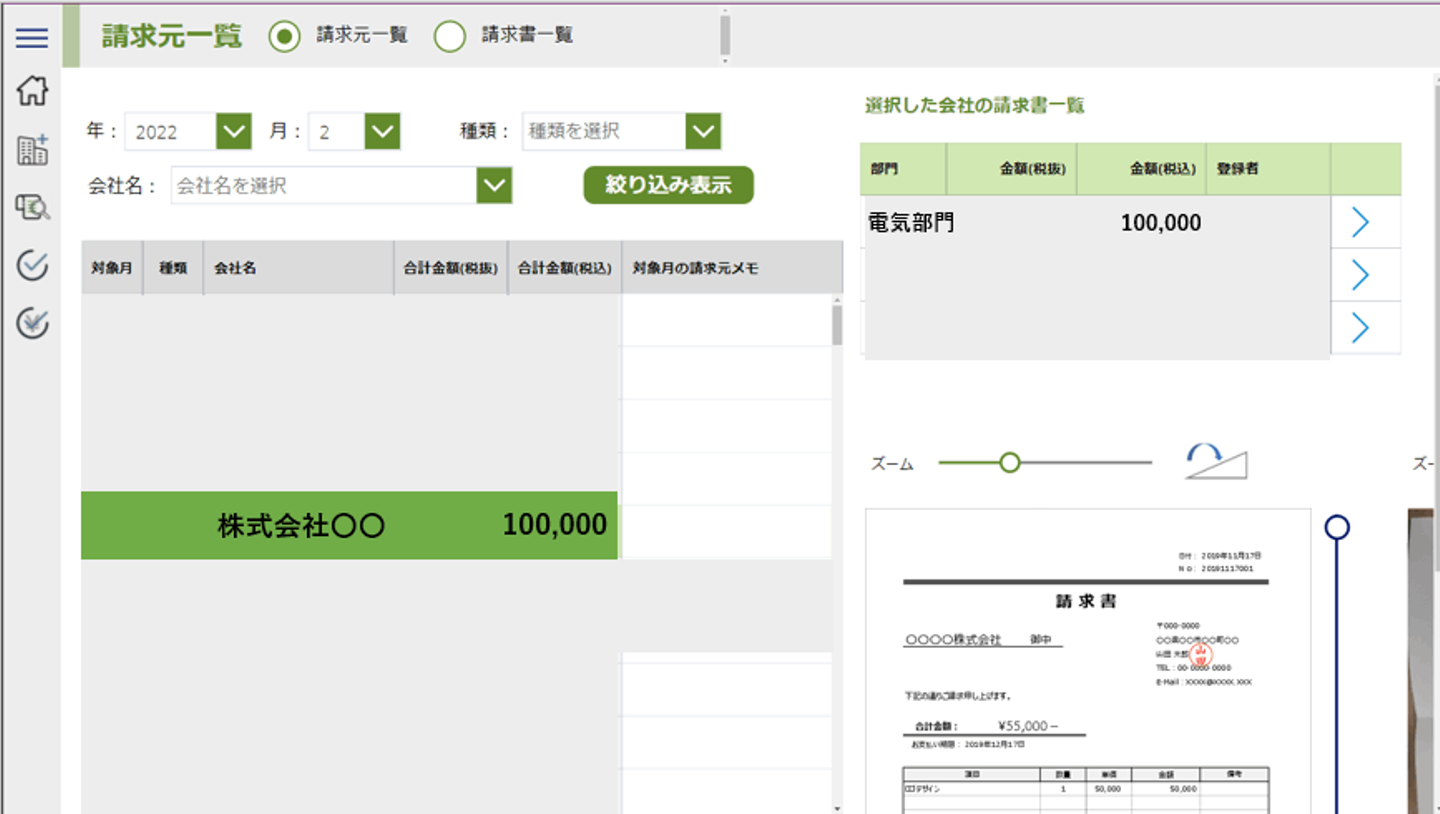The height and width of the screenshot is (814, 1440).
Task: Open the invoice search magnifier icon
Action: point(32,208)
